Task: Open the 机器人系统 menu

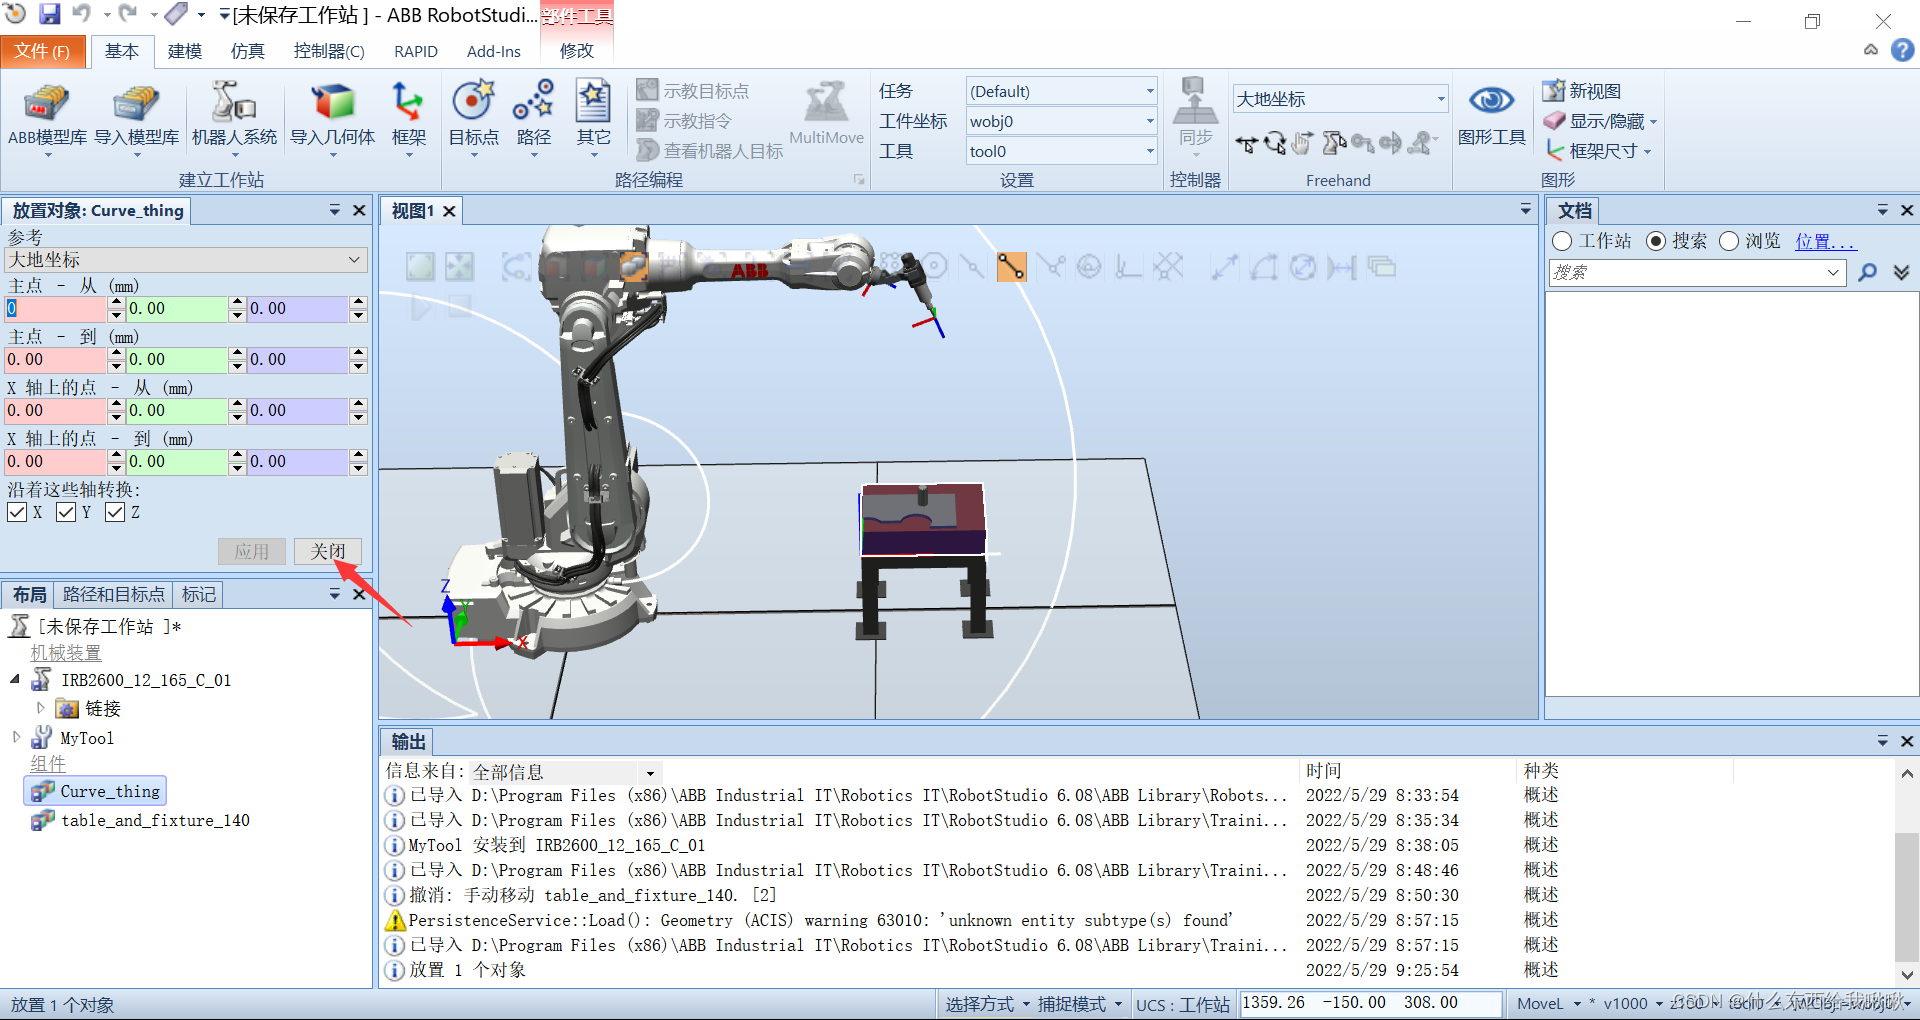Action: click(234, 118)
